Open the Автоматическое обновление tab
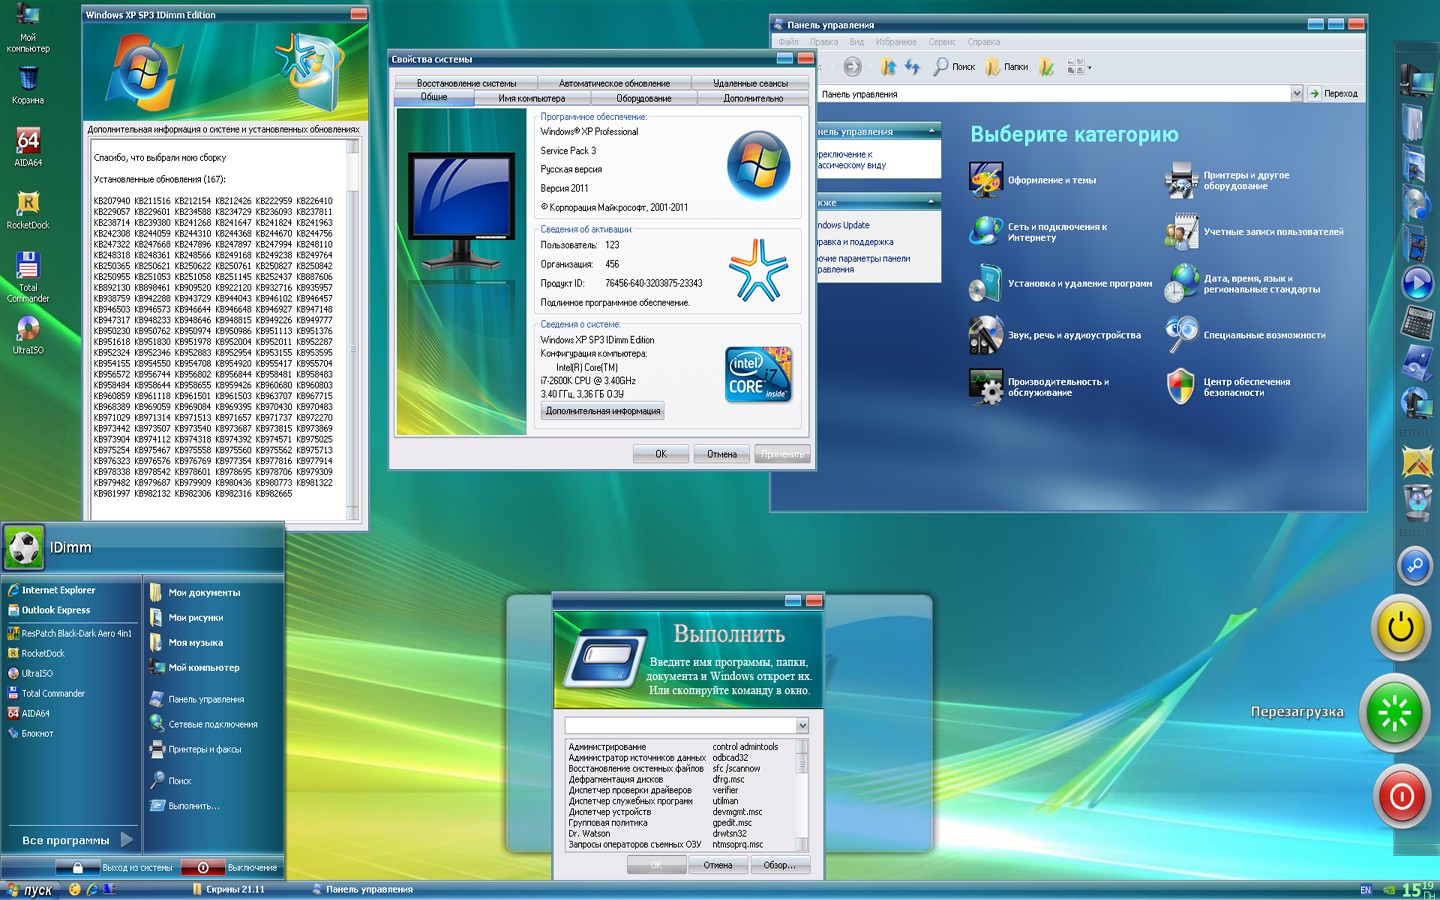 coord(614,83)
